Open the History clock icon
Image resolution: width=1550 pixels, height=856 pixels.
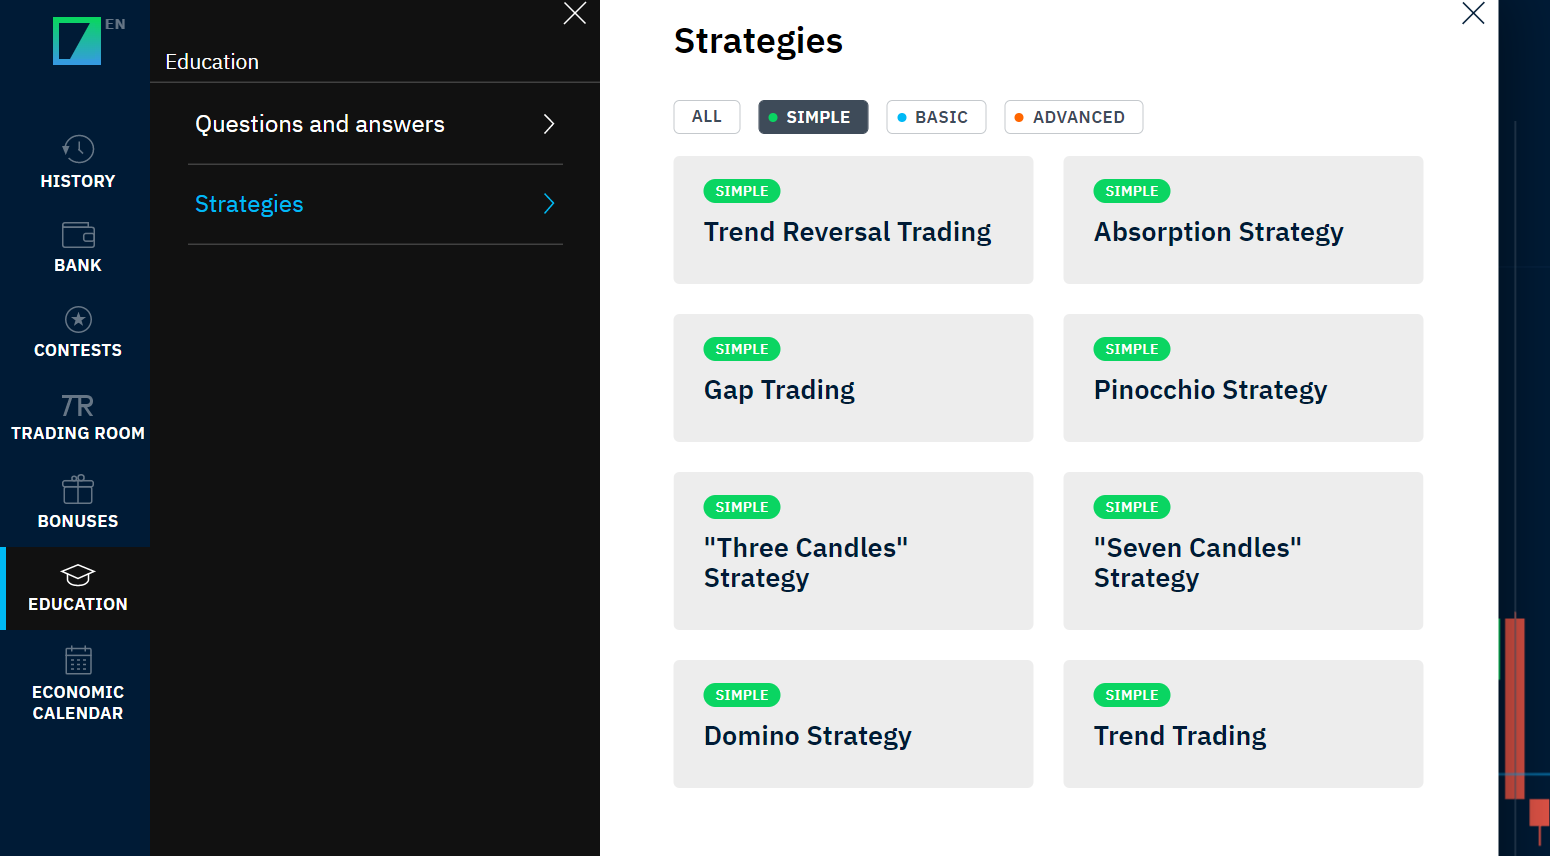point(78,149)
